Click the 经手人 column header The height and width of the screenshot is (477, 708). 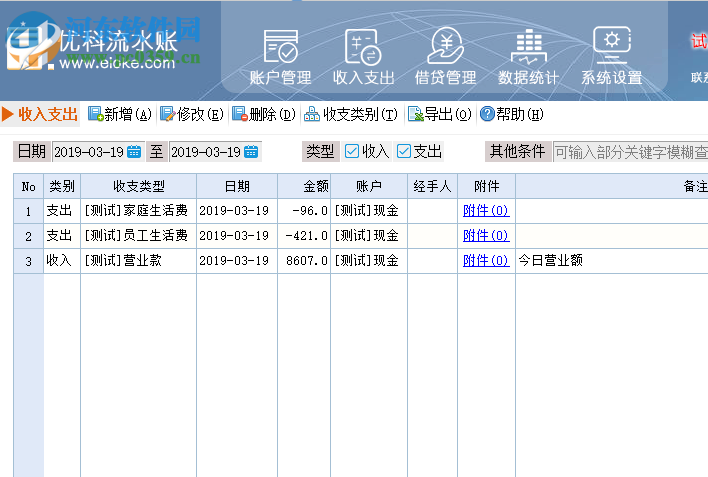[433, 186]
